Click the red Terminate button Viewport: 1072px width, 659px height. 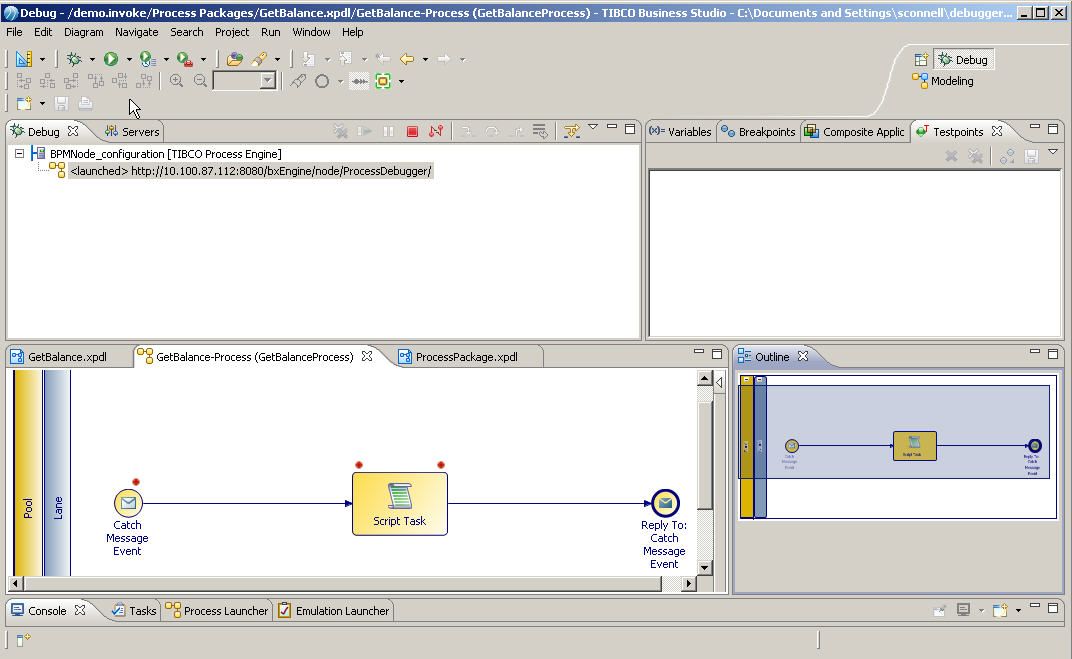412,131
